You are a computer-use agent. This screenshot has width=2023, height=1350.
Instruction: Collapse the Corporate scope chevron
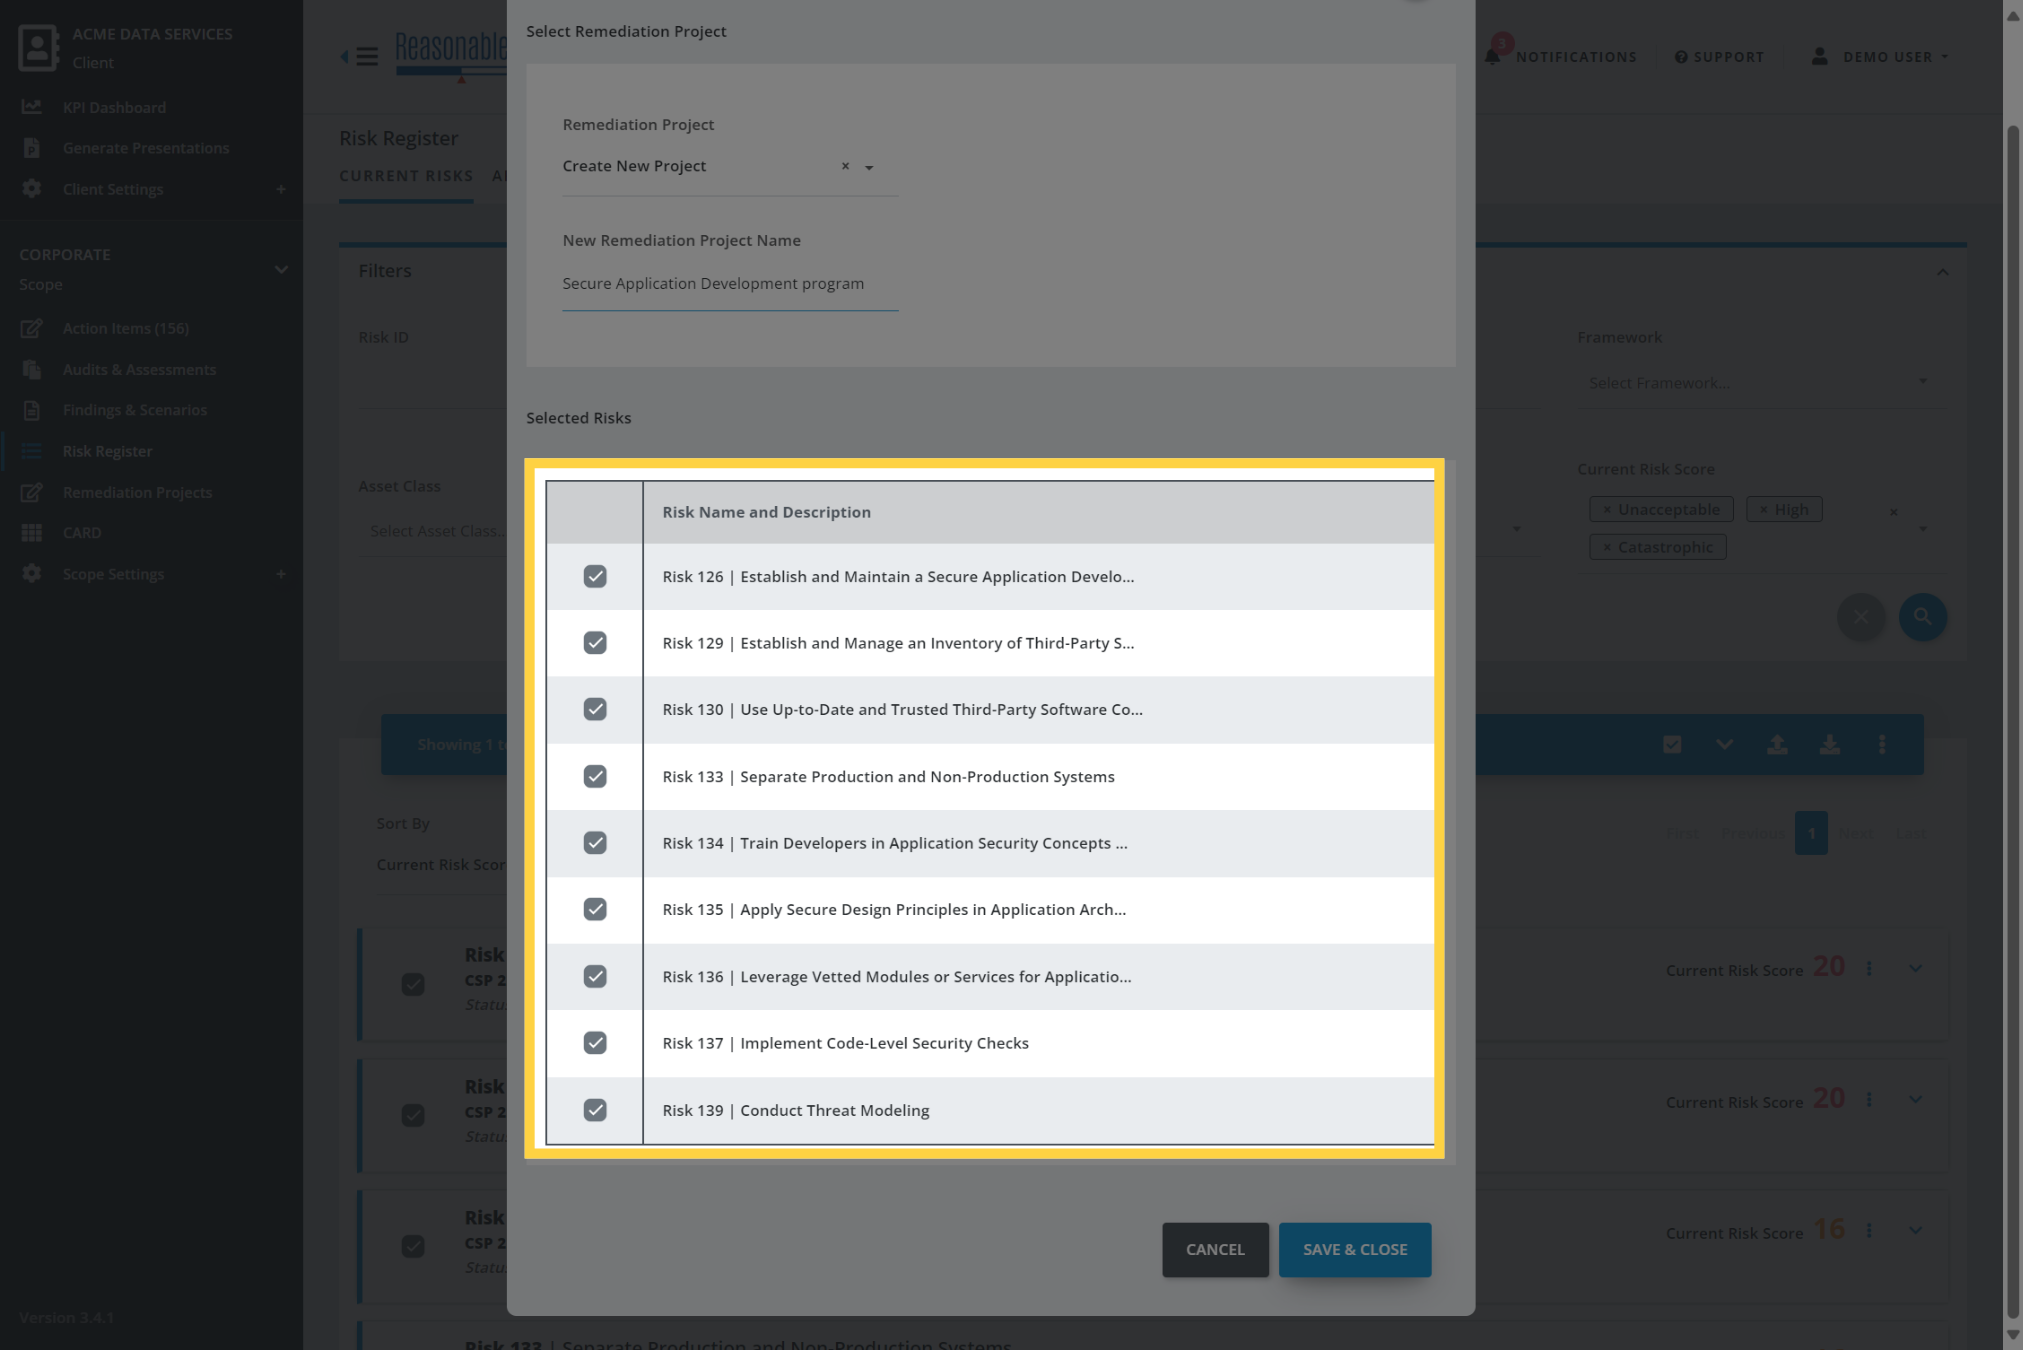pos(281,269)
